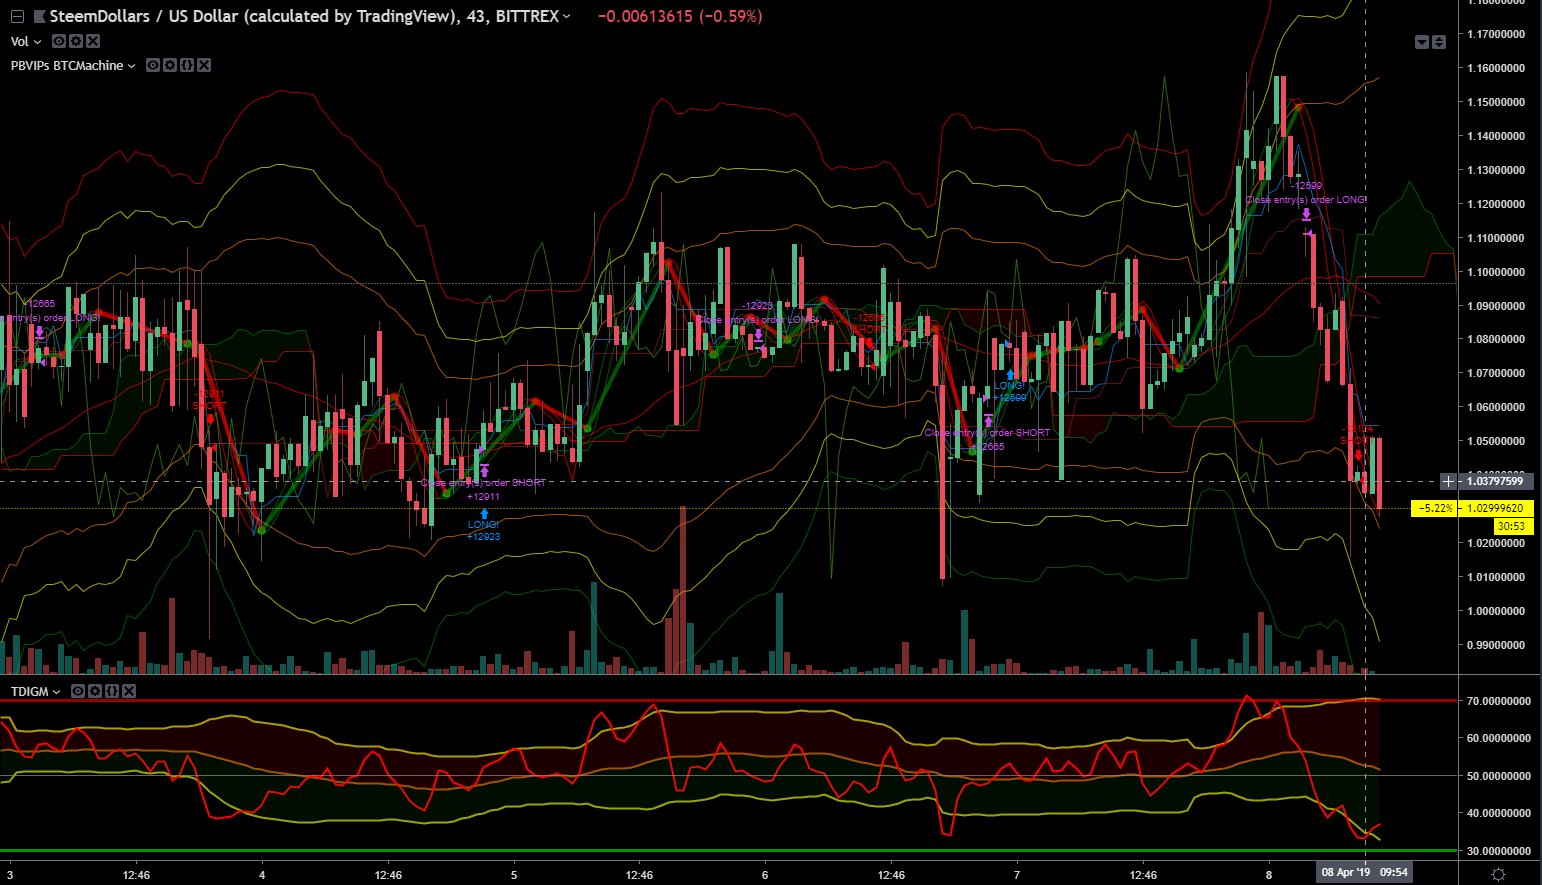Click the 1.15000000 price axis label
The height and width of the screenshot is (885, 1542).
[1497, 102]
